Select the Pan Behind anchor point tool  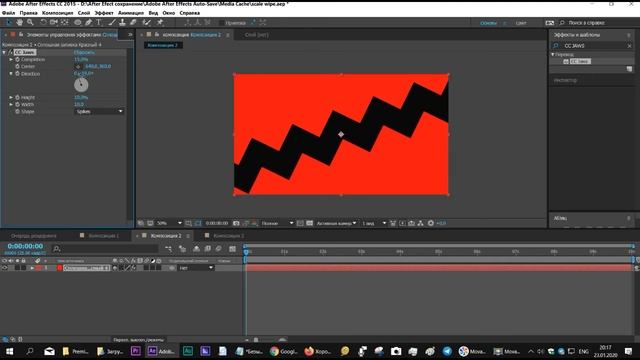(x=64, y=22)
